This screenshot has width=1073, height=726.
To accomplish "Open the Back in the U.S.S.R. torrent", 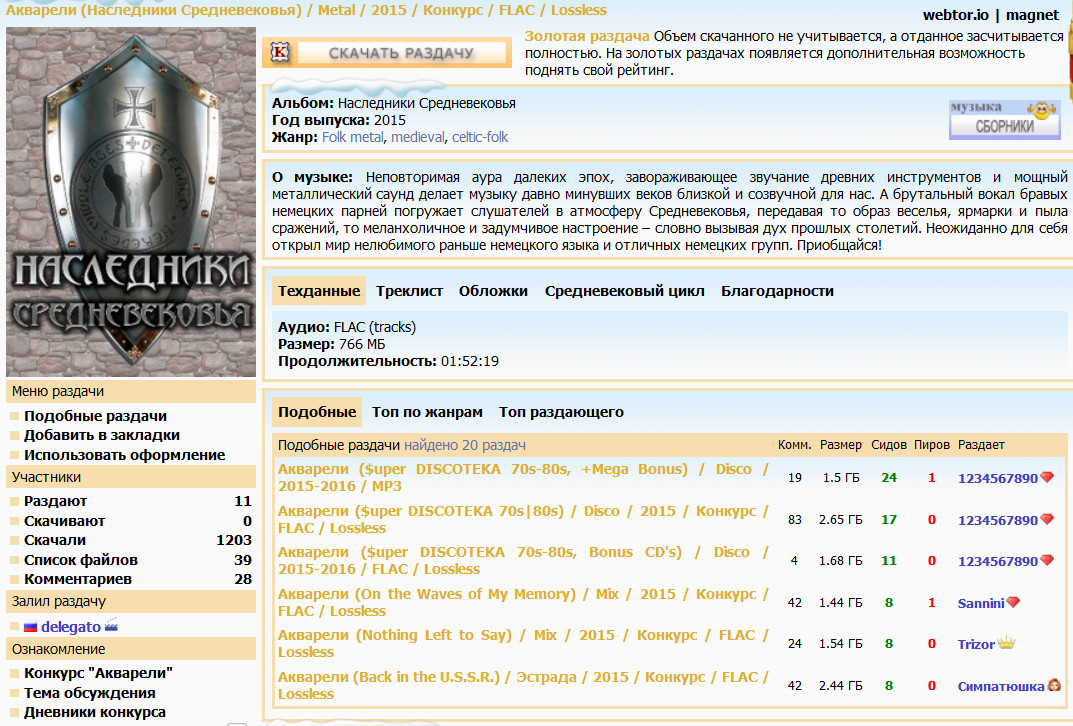I will (523, 685).
